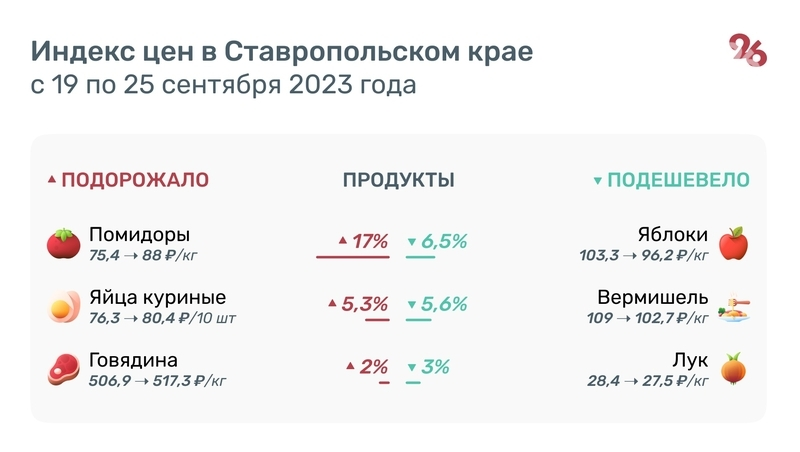Screen dimensions: 800x452
Task: Click the 17% tomato price increase
Action: (369, 241)
